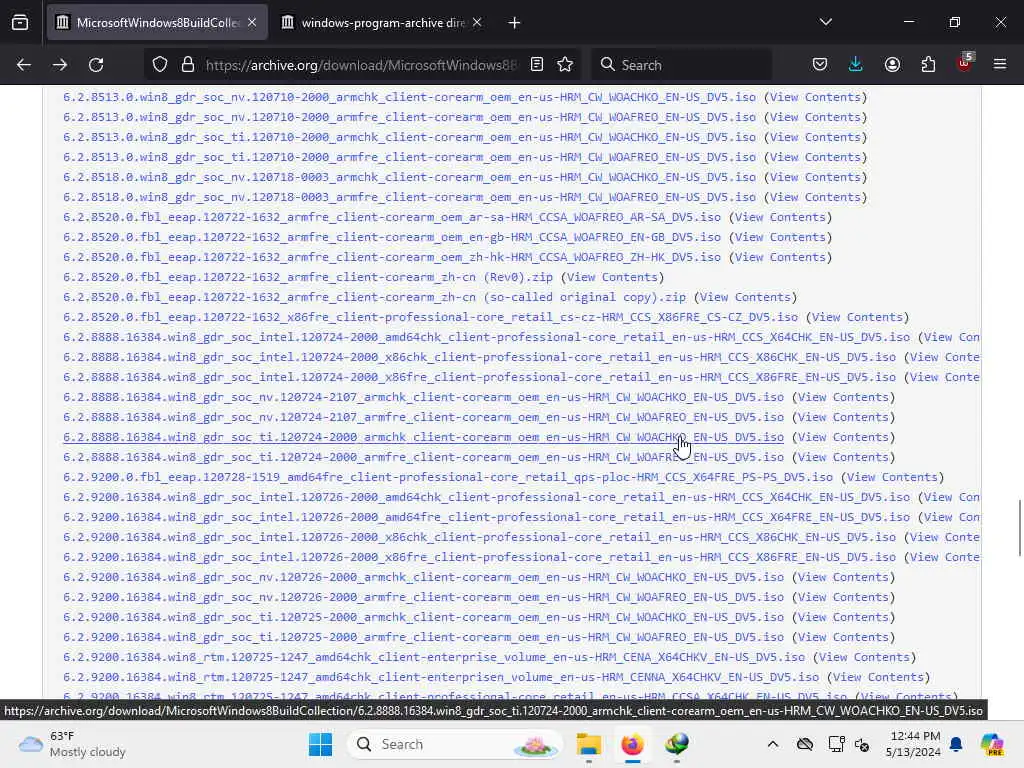The width and height of the screenshot is (1024, 768).
Task: View Contents of 6.2.9200.0 qps-ploc iso
Action: click(892, 477)
